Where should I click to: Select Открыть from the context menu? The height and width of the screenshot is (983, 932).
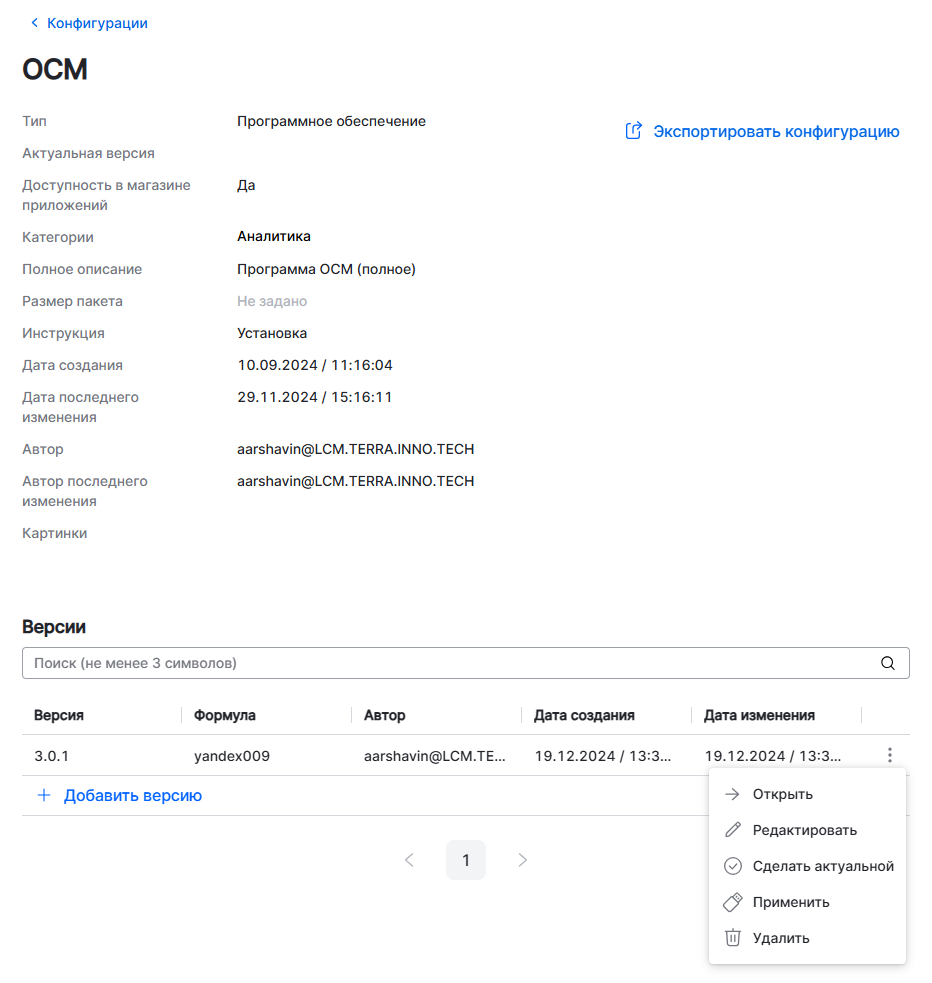(x=782, y=794)
